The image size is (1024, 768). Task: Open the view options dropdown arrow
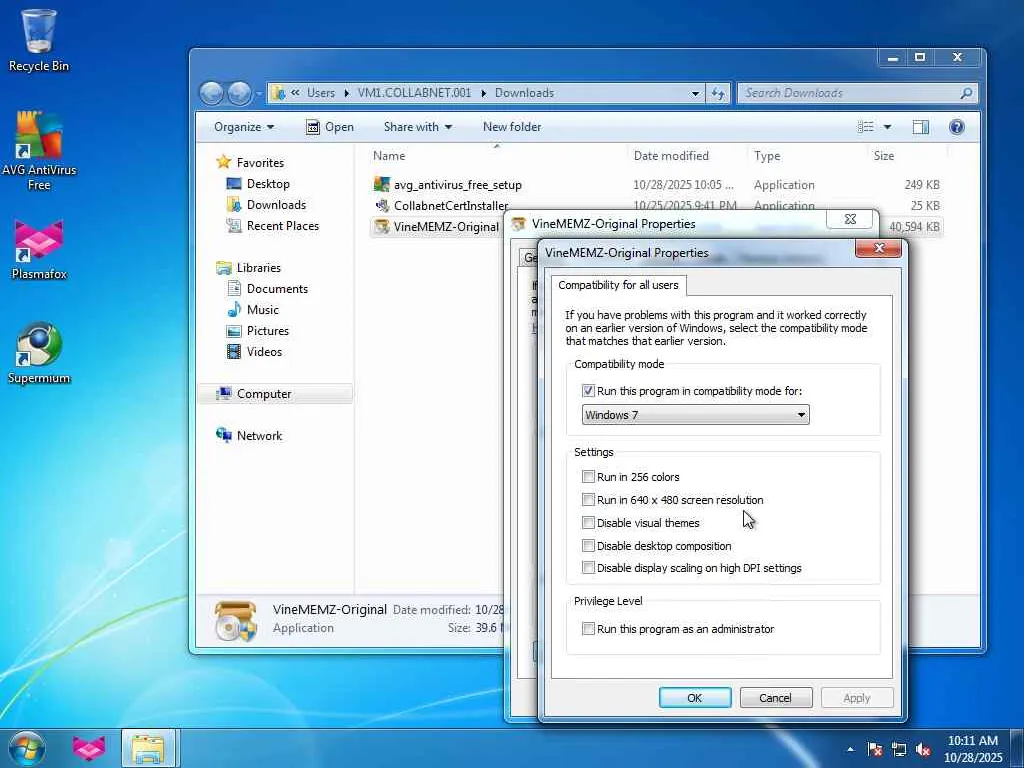[x=887, y=127]
